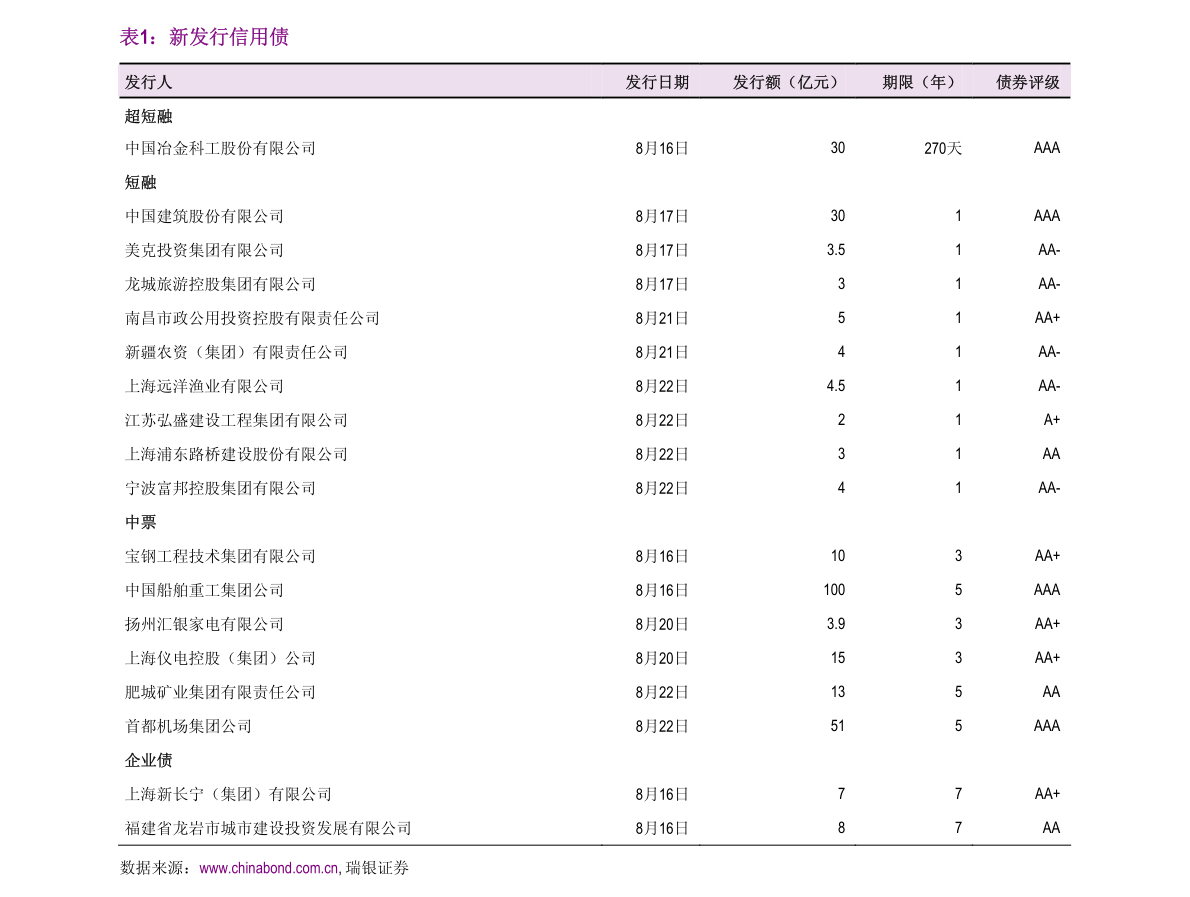The image size is (1190, 897).
Task: Select the 发行人 column header
Action: [x=148, y=82]
